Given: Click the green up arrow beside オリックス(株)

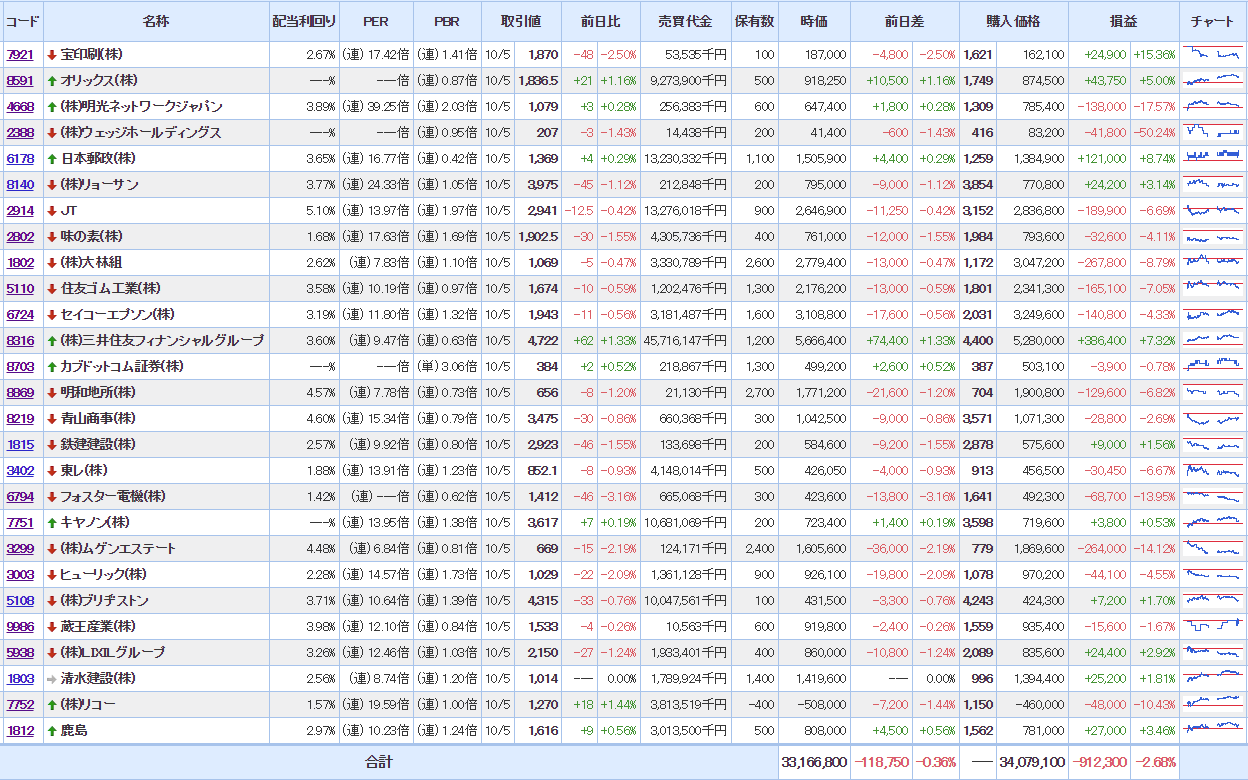Looking at the screenshot, I should click(x=52, y=81).
